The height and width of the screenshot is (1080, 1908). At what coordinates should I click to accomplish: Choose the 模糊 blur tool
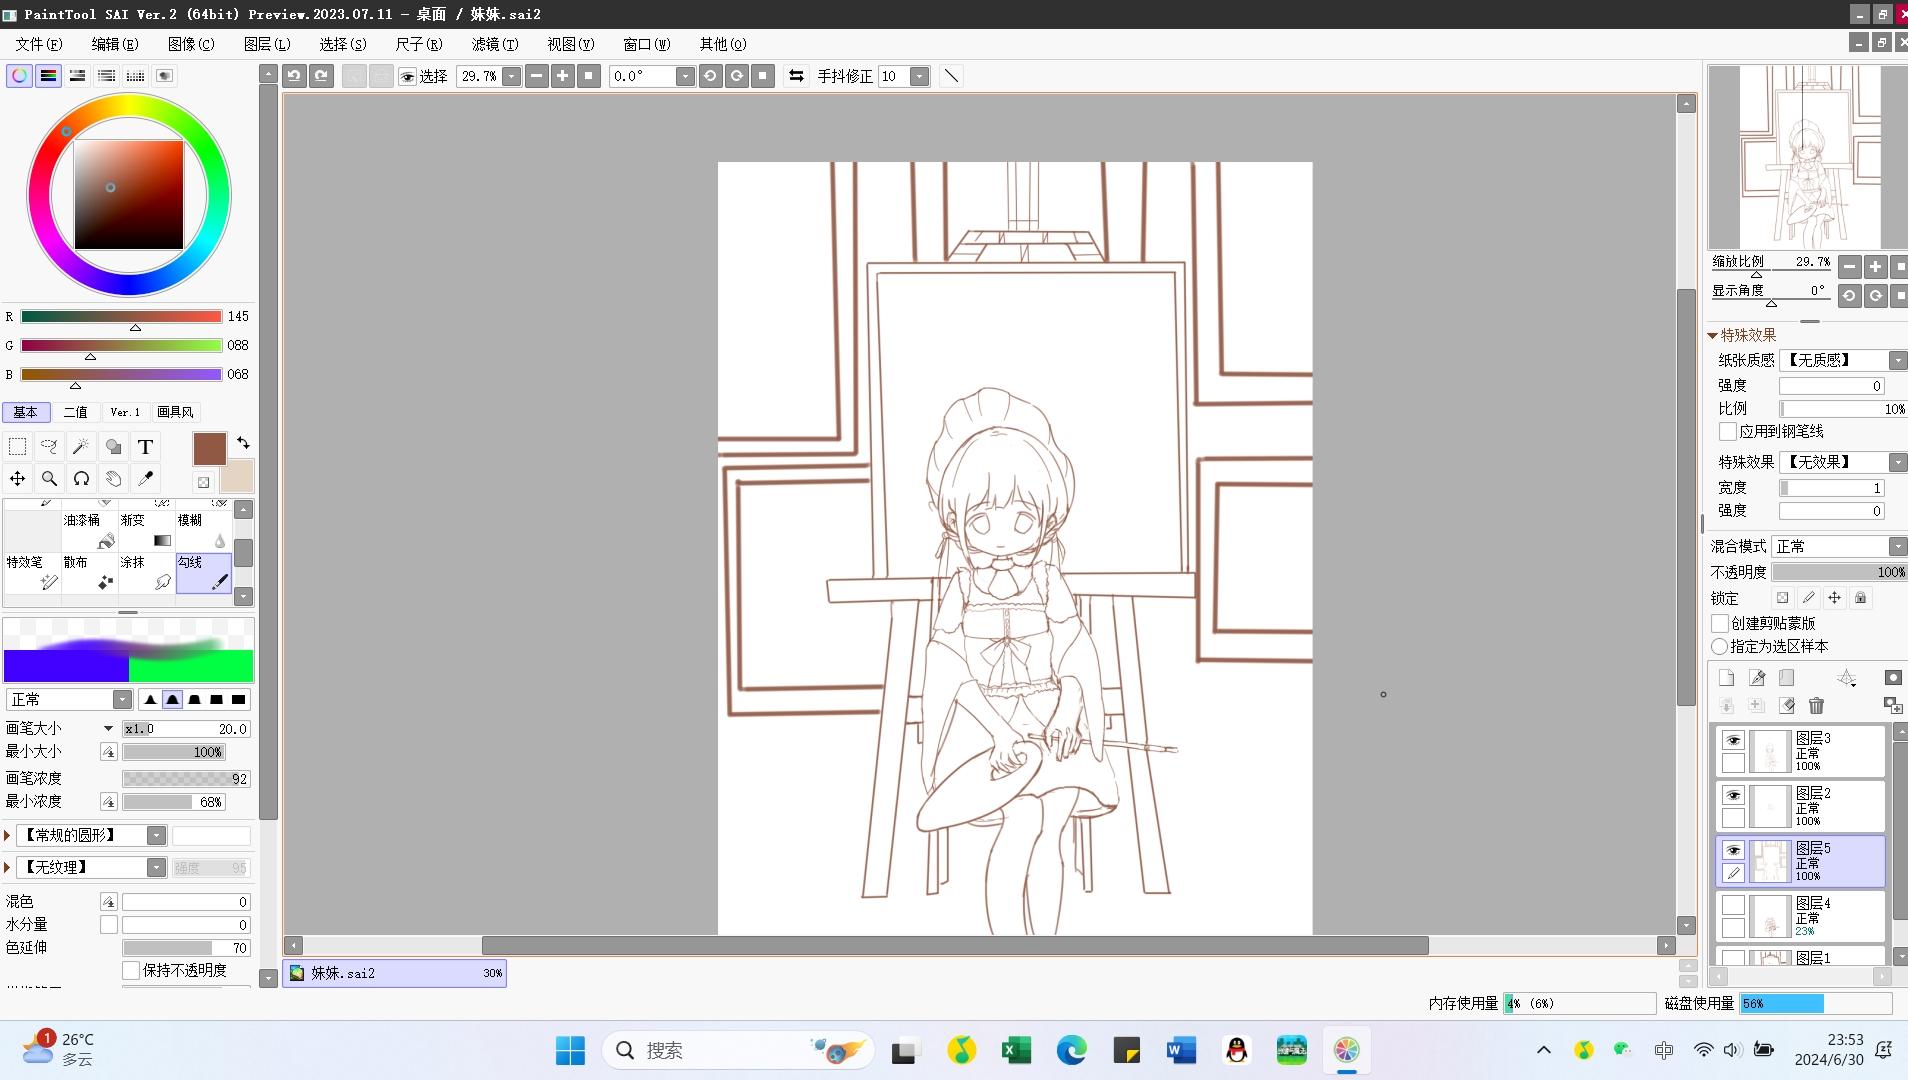point(204,531)
